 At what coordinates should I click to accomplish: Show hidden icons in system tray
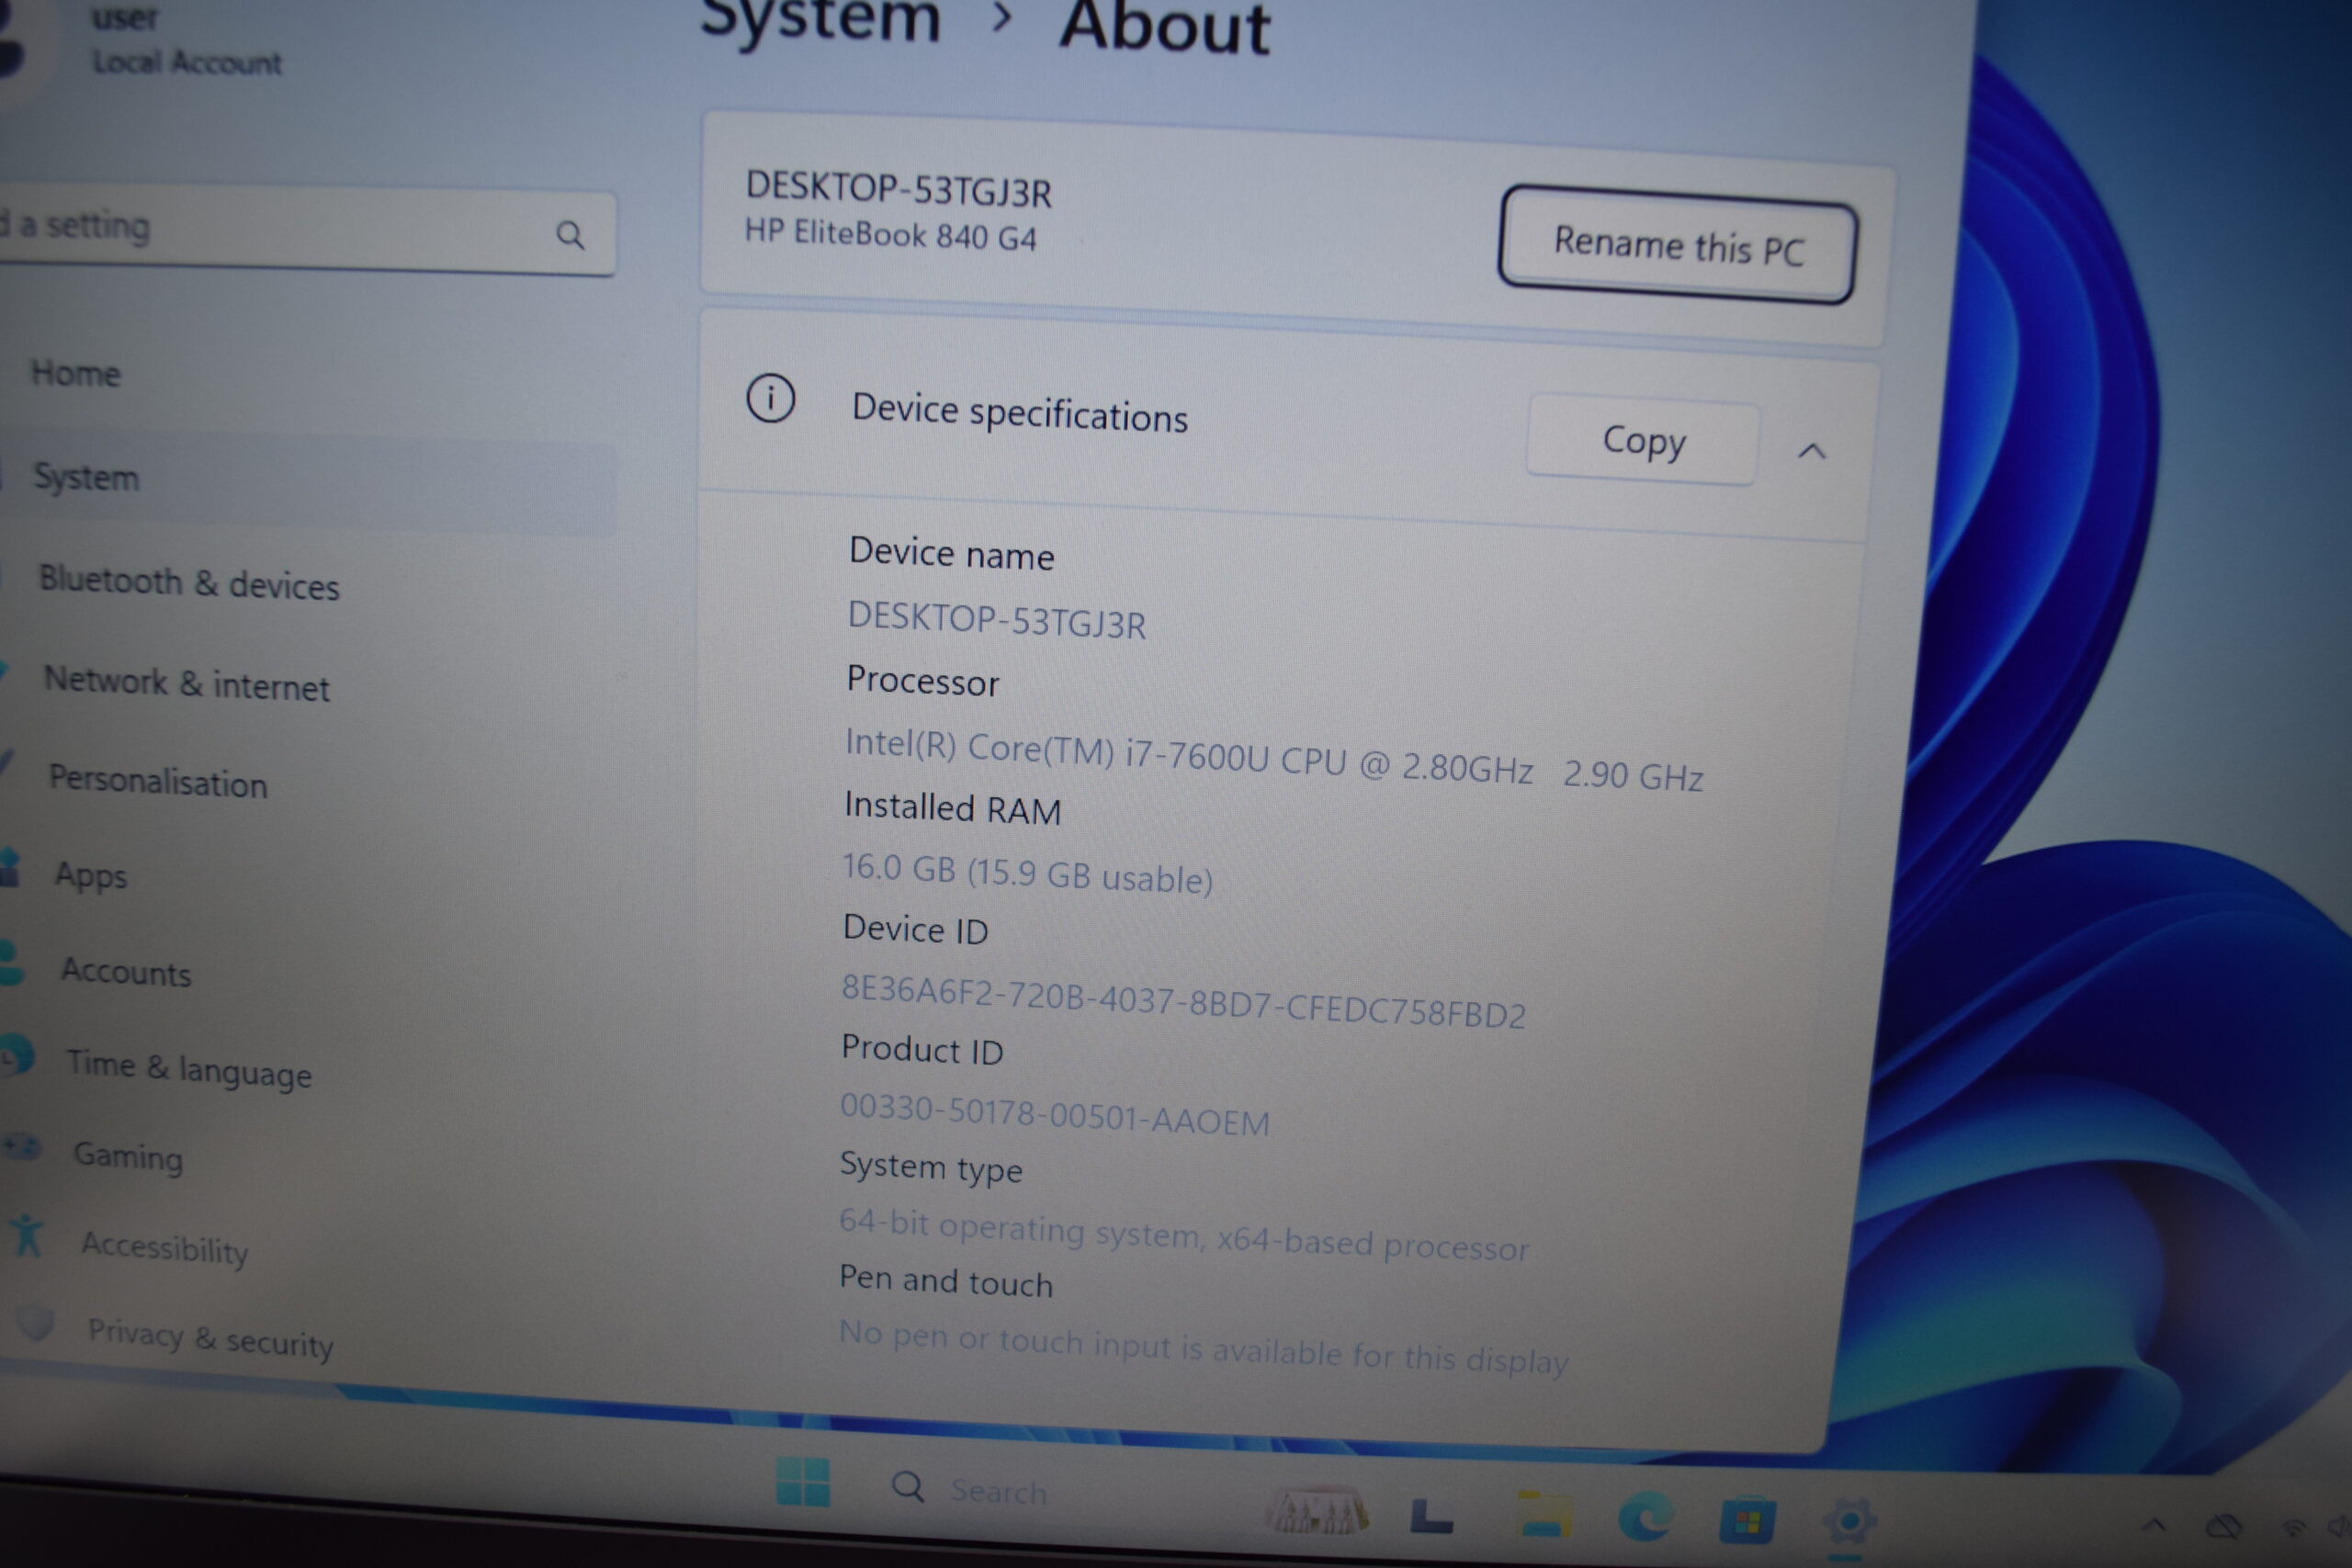2155,1526
